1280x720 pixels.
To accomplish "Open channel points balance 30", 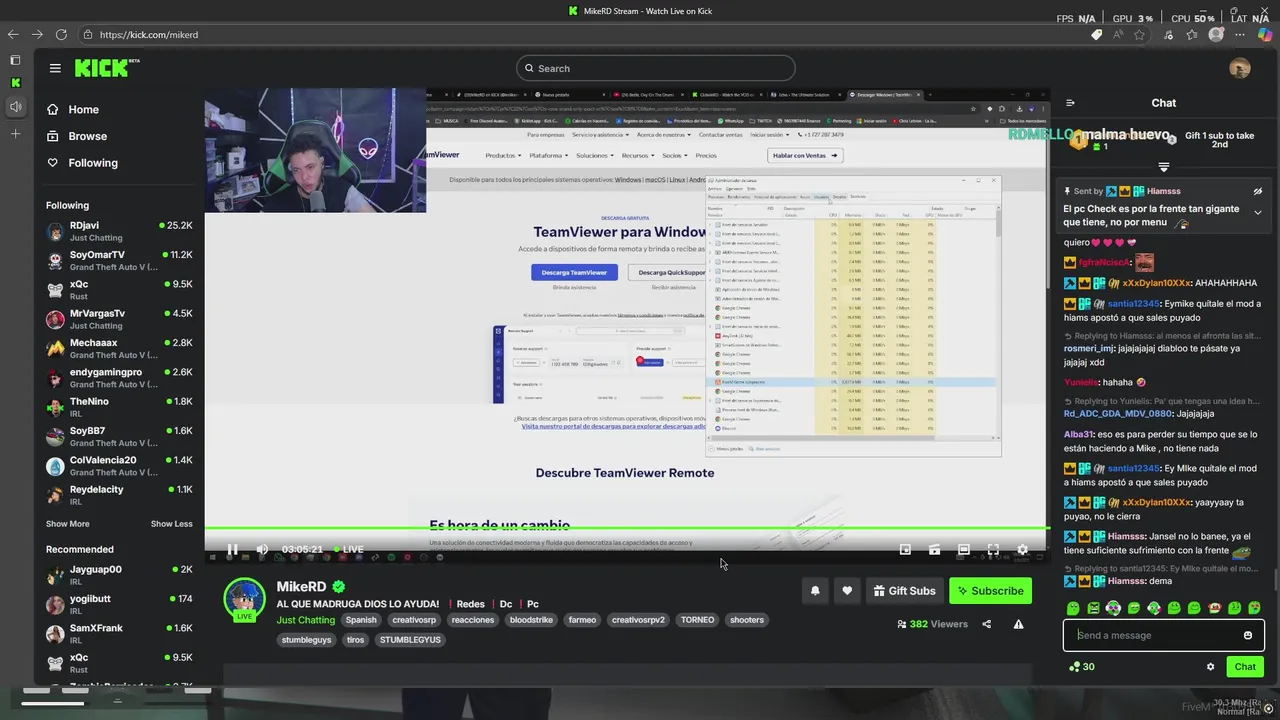I will point(1082,667).
